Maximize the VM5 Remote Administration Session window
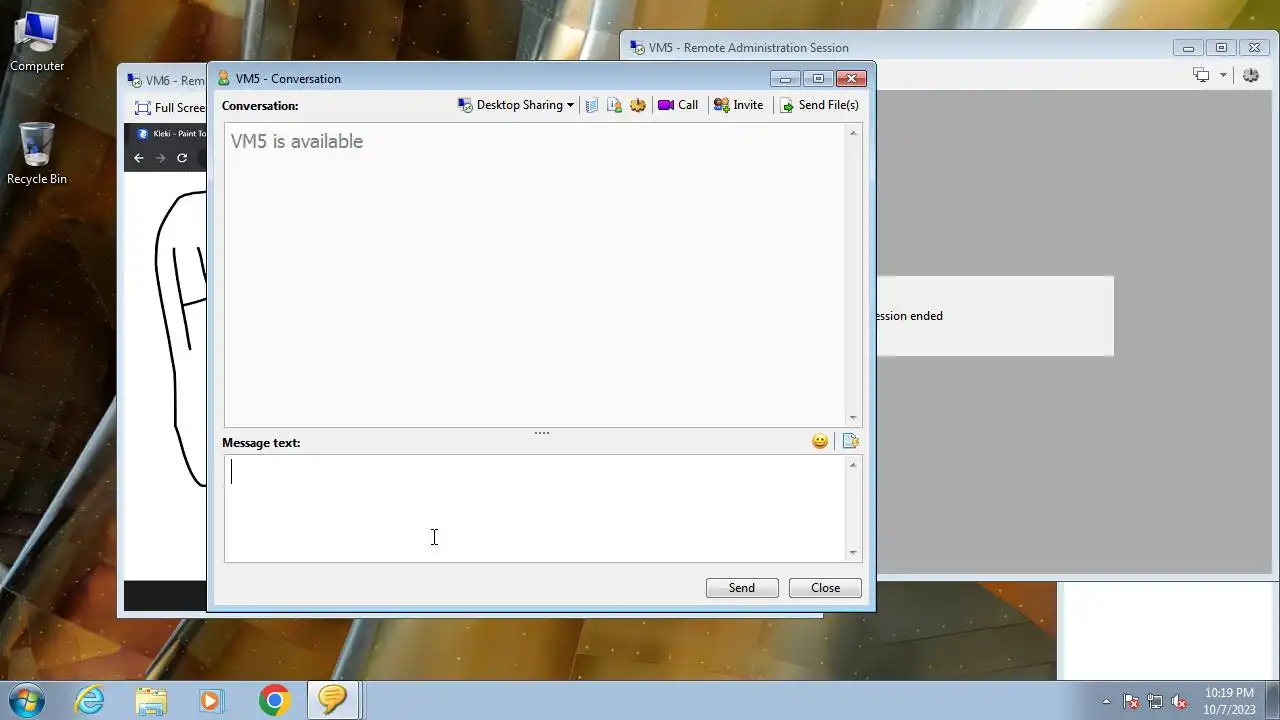Viewport: 1280px width, 720px height. (x=1221, y=48)
